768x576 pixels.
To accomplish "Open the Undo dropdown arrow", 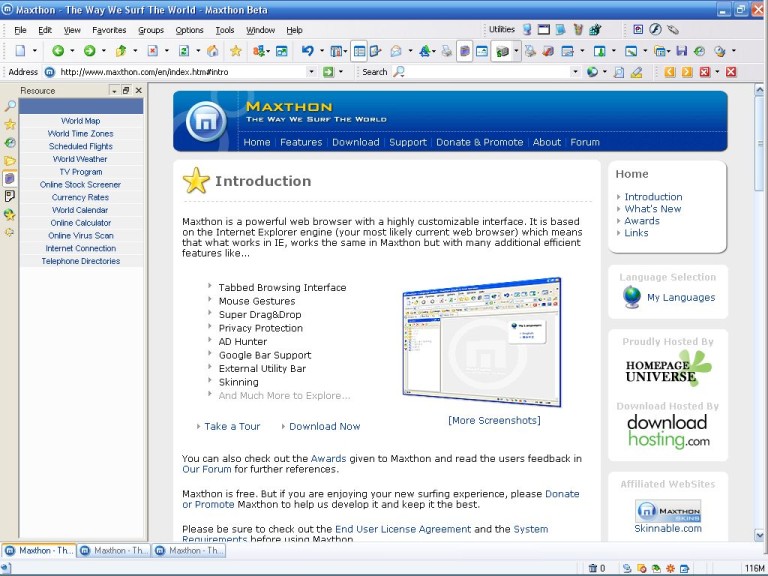I will pyautogui.click(x=322, y=50).
